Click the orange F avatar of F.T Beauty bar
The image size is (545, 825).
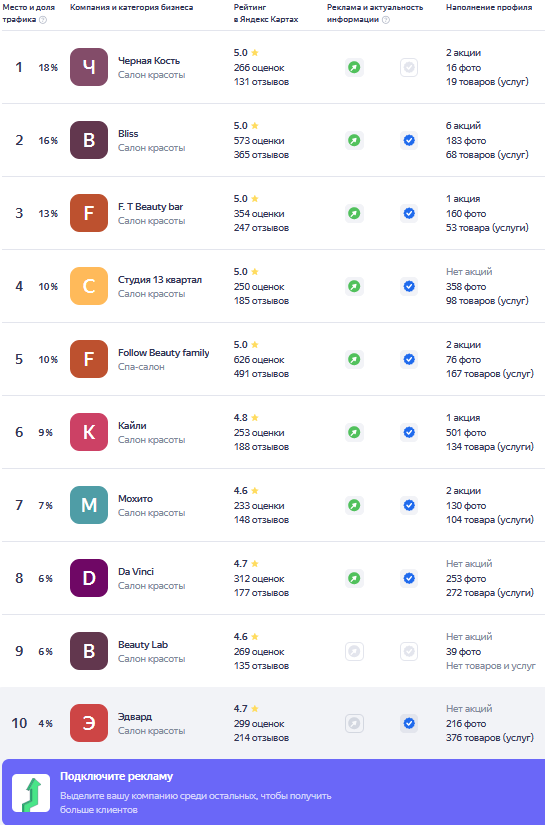pyautogui.click(x=89, y=213)
